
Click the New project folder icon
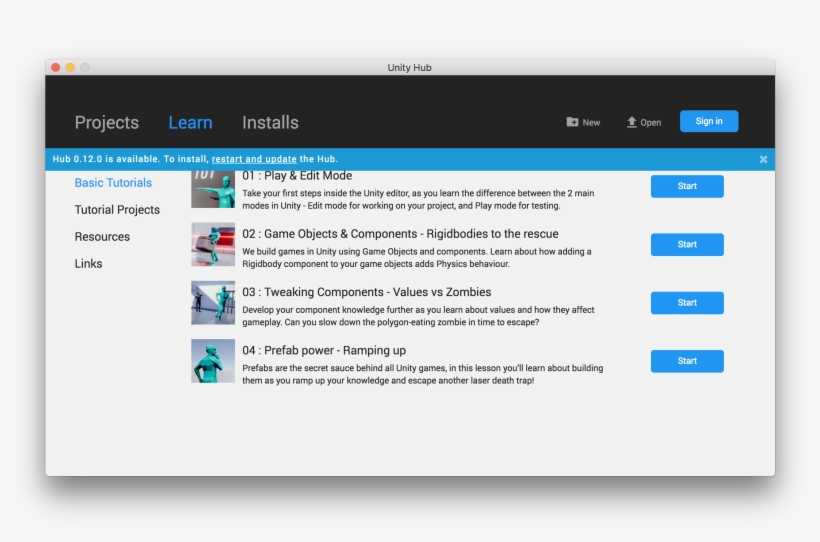coord(572,122)
